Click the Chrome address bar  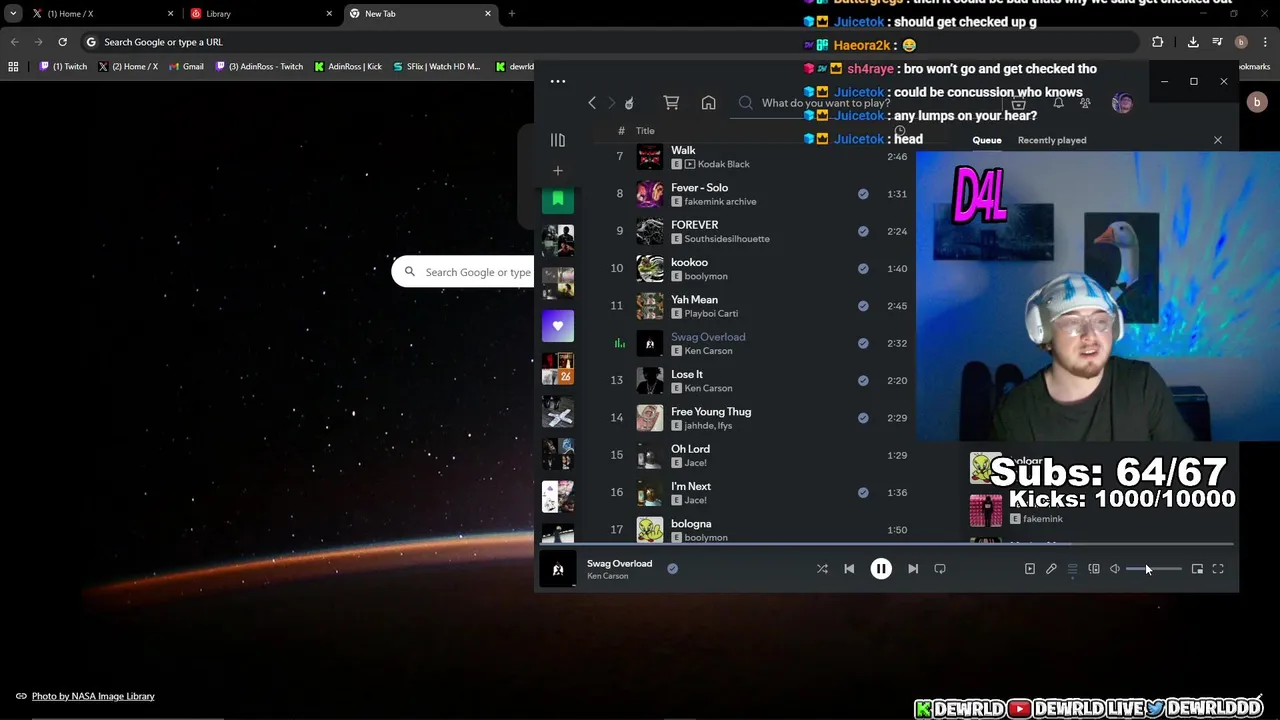[610, 42]
